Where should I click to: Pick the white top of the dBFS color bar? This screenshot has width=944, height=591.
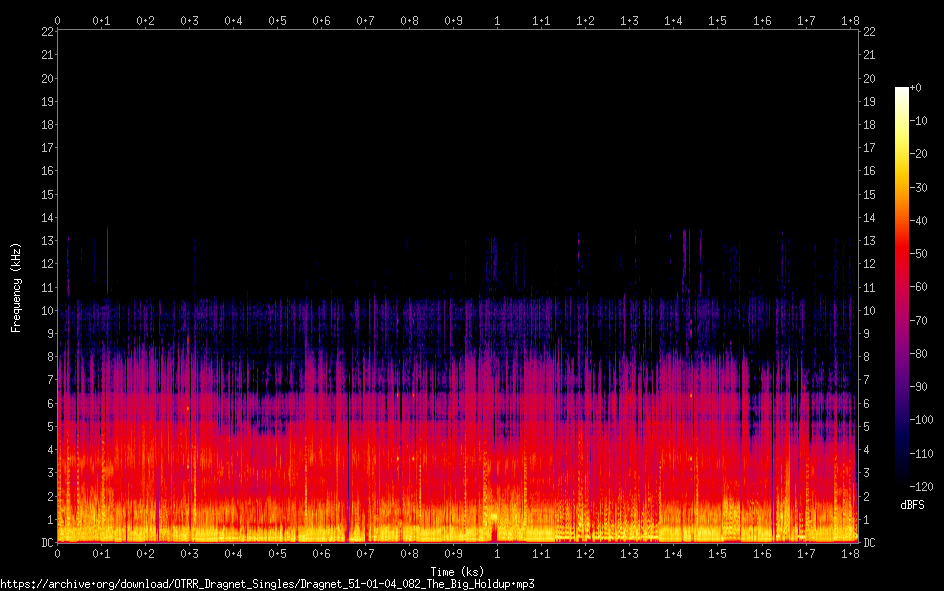[902, 93]
